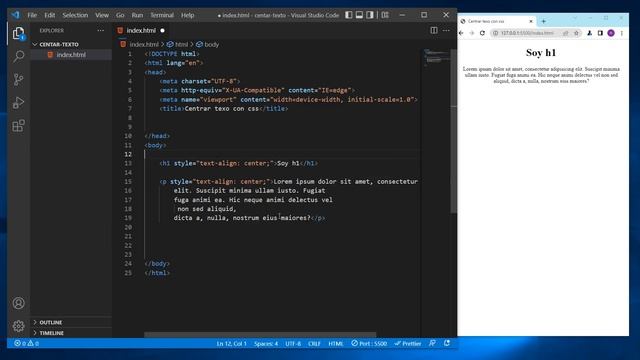Viewport: 640px width, 360px height.
Task: Open the browser side panel icon
Action: pos(600,33)
